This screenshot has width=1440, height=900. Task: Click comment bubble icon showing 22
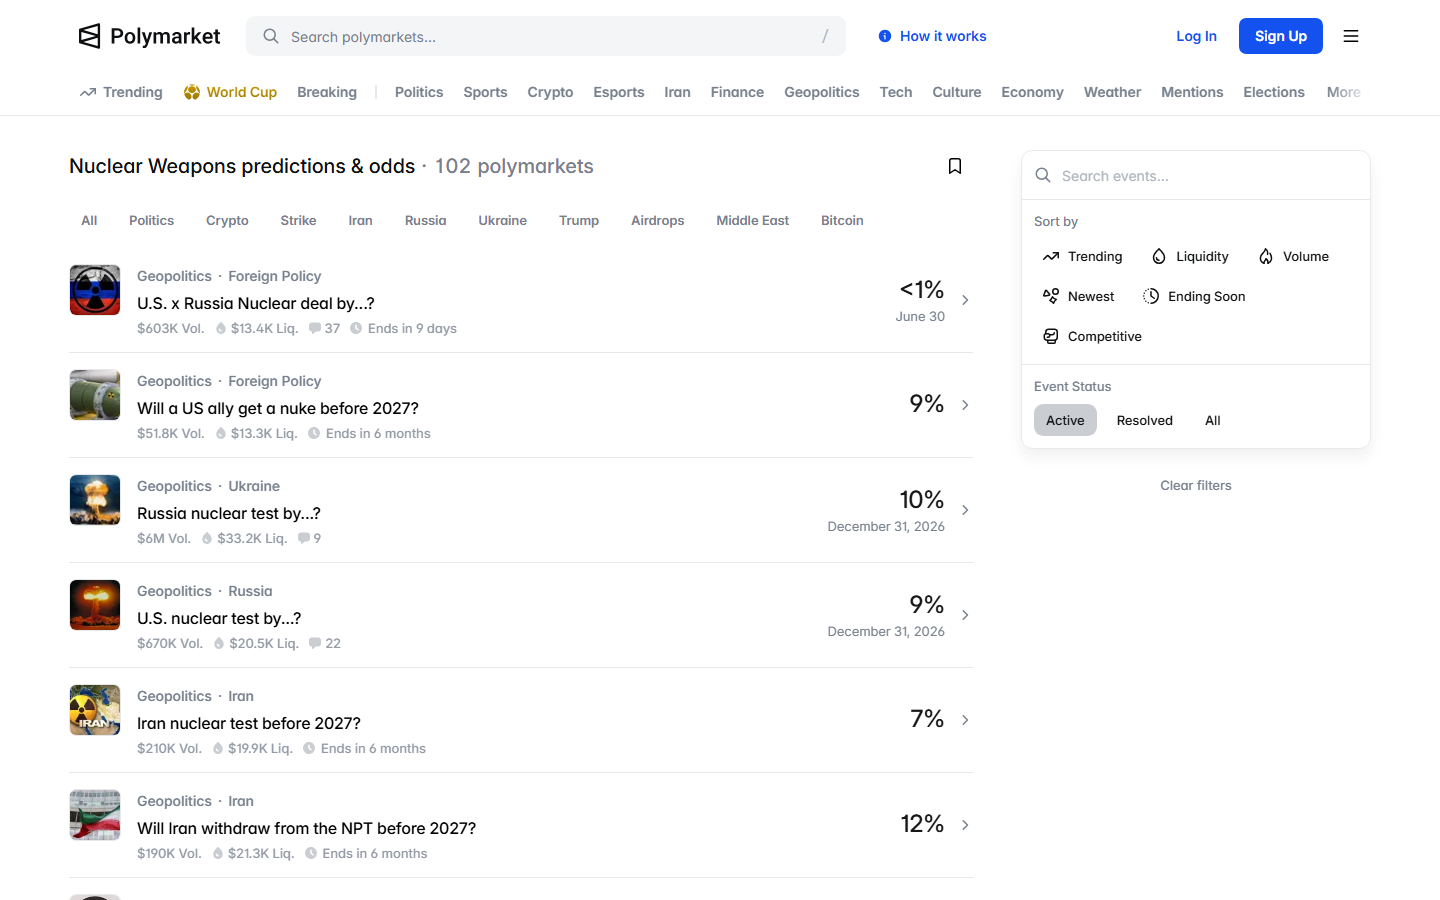point(315,643)
